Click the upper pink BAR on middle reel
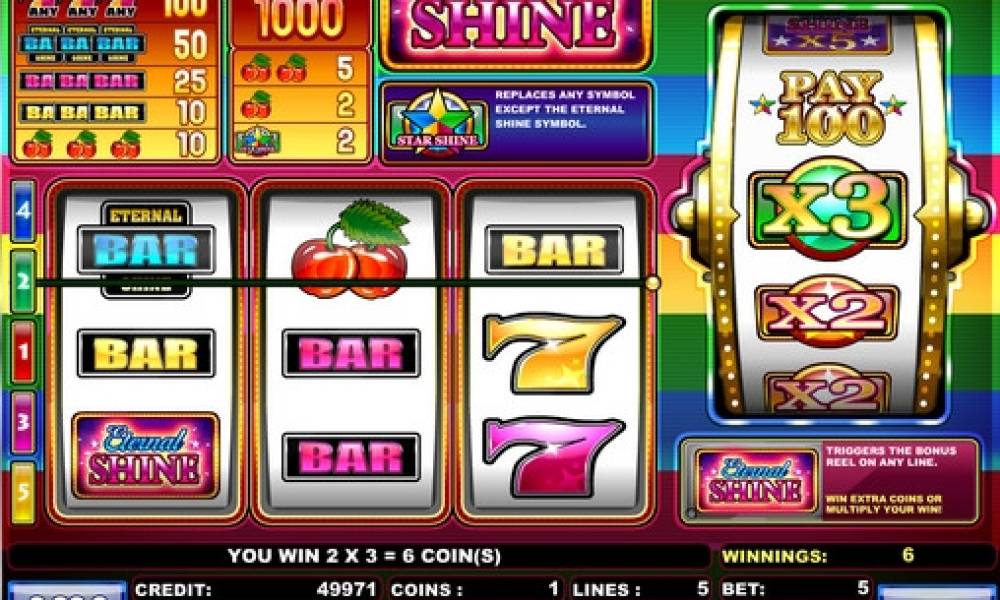This screenshot has height=600, width=1000. (351, 353)
